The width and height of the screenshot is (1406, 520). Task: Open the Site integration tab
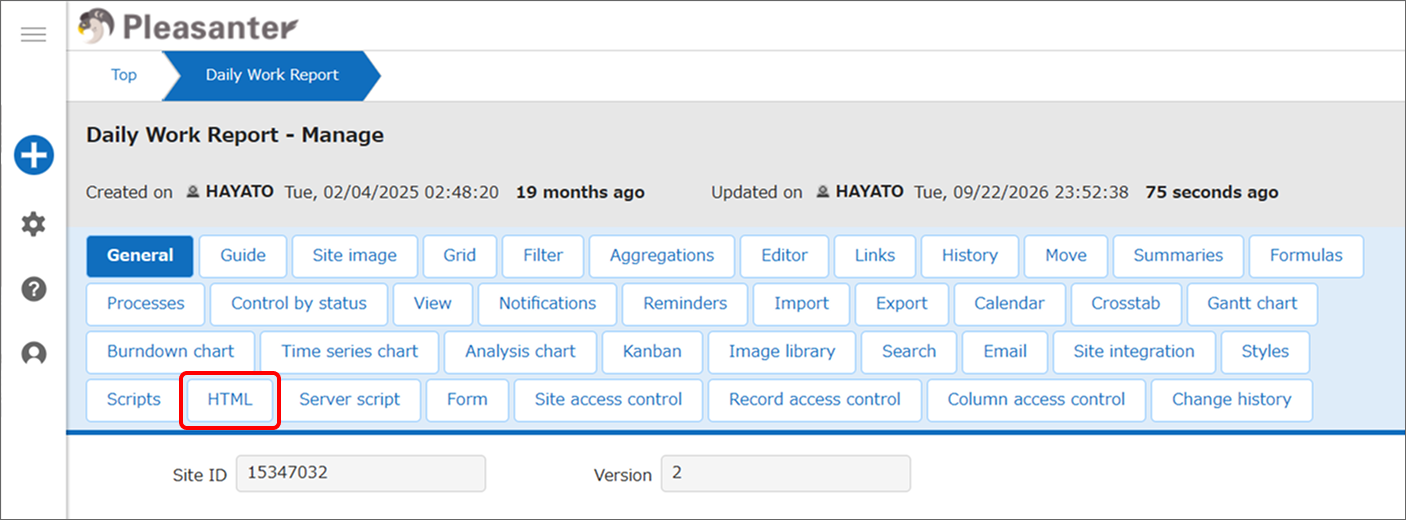tap(1134, 352)
